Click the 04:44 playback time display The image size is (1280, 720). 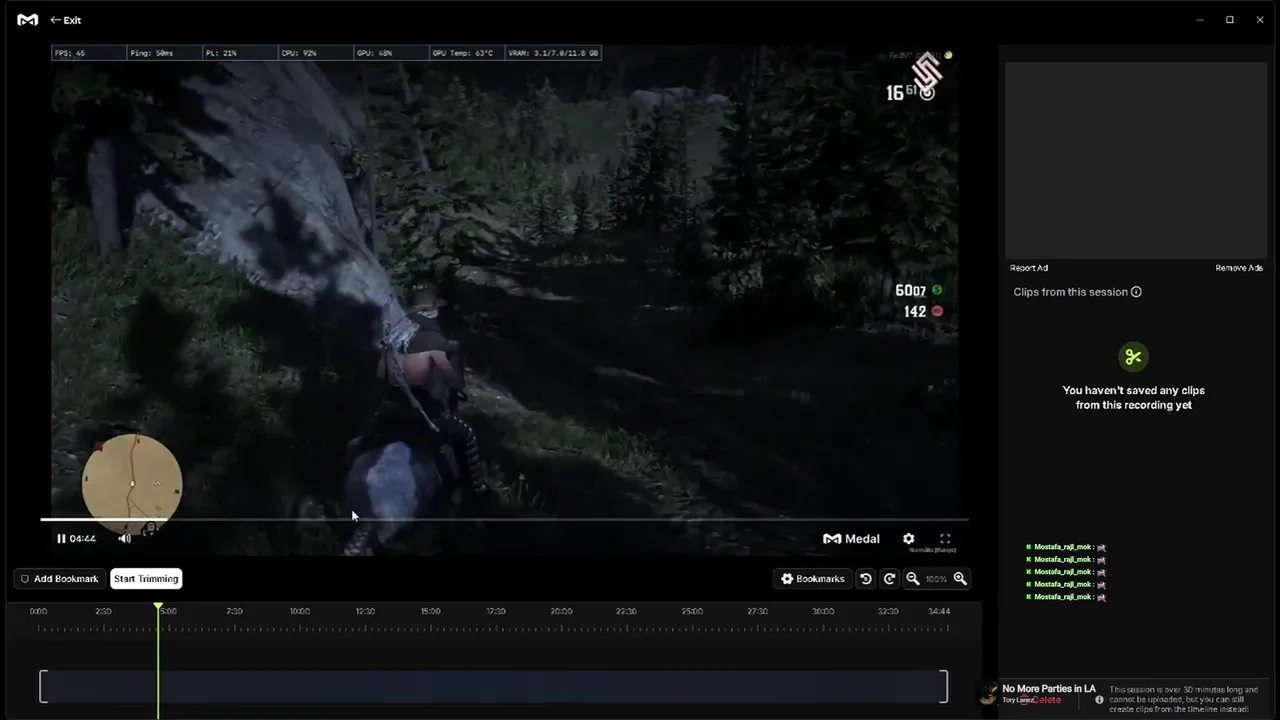[83, 538]
